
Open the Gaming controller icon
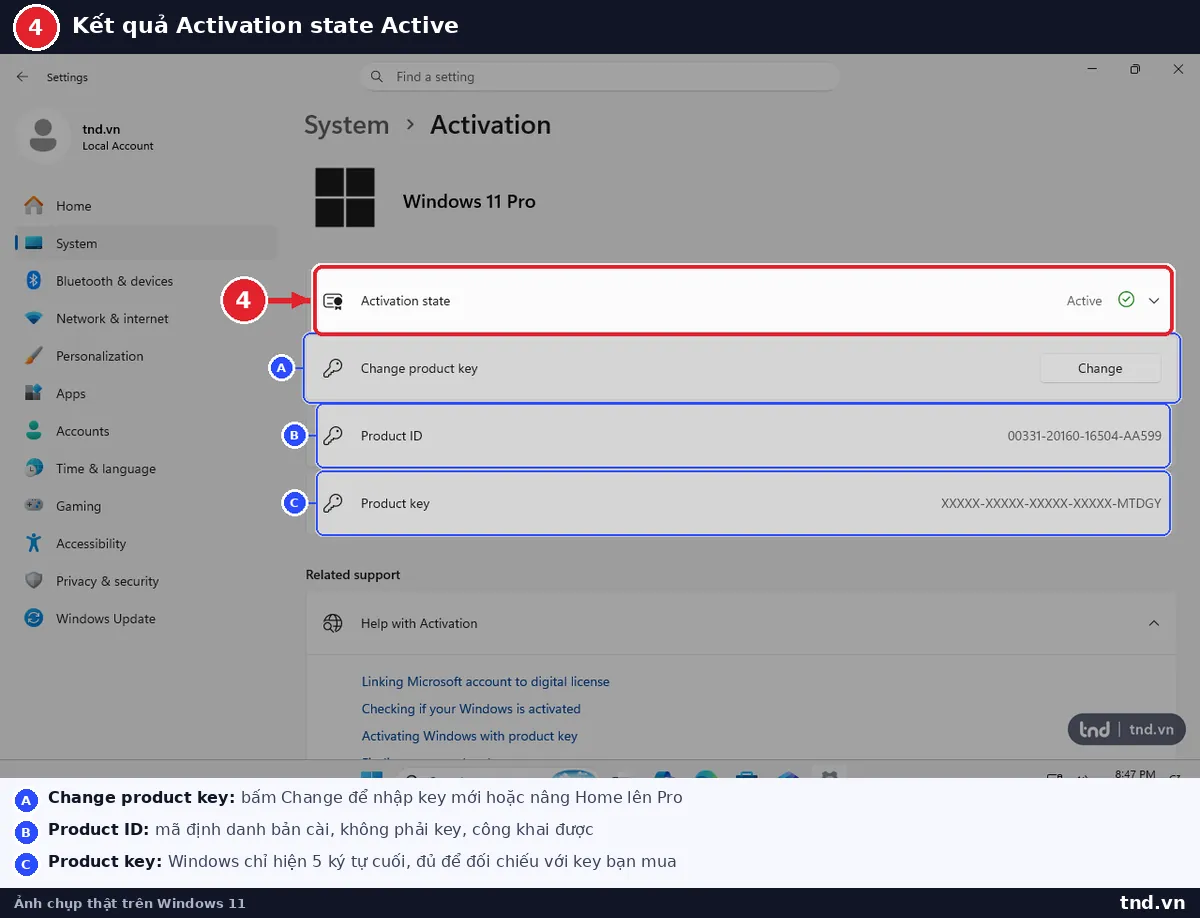pyautogui.click(x=34, y=506)
